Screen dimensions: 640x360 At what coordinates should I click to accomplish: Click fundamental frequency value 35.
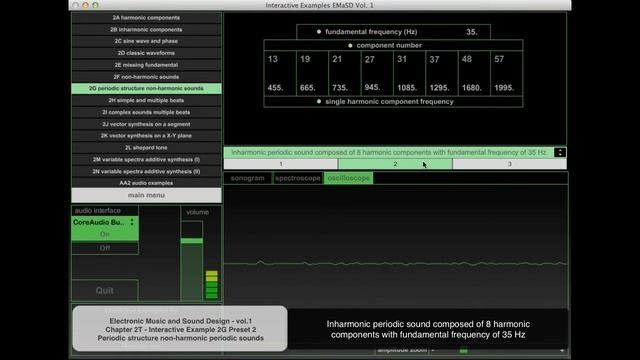pyautogui.click(x=472, y=32)
